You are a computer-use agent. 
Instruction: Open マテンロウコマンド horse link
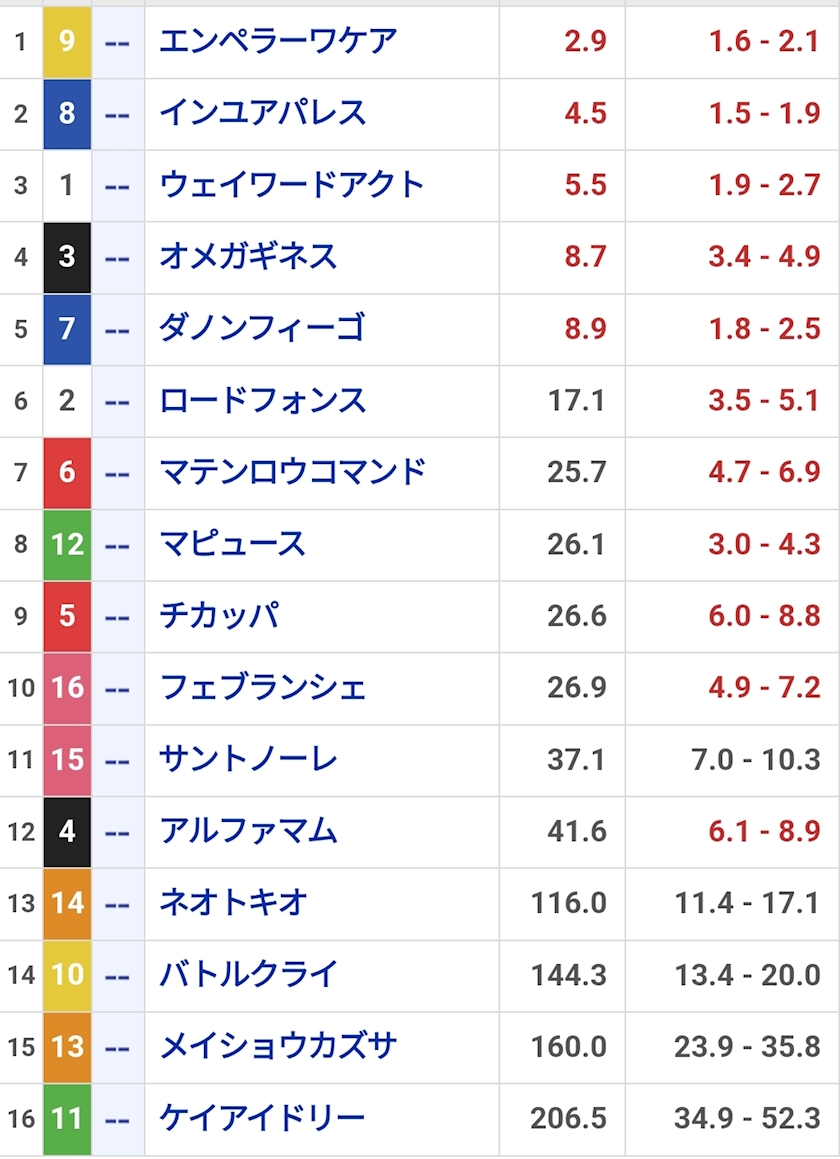(293, 472)
